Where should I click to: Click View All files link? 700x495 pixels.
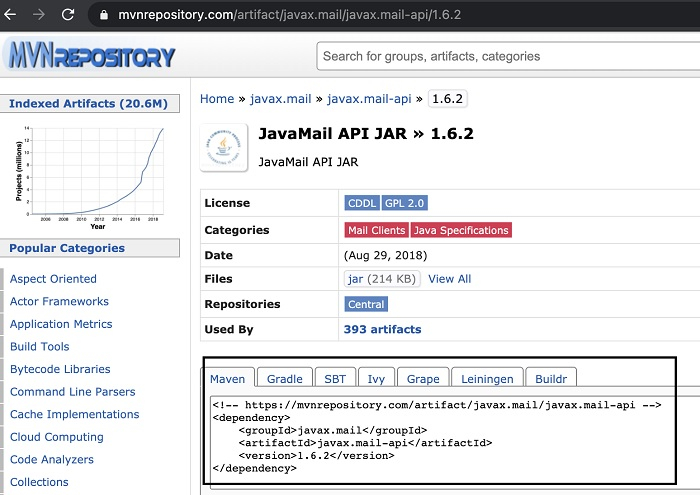[x=450, y=279]
